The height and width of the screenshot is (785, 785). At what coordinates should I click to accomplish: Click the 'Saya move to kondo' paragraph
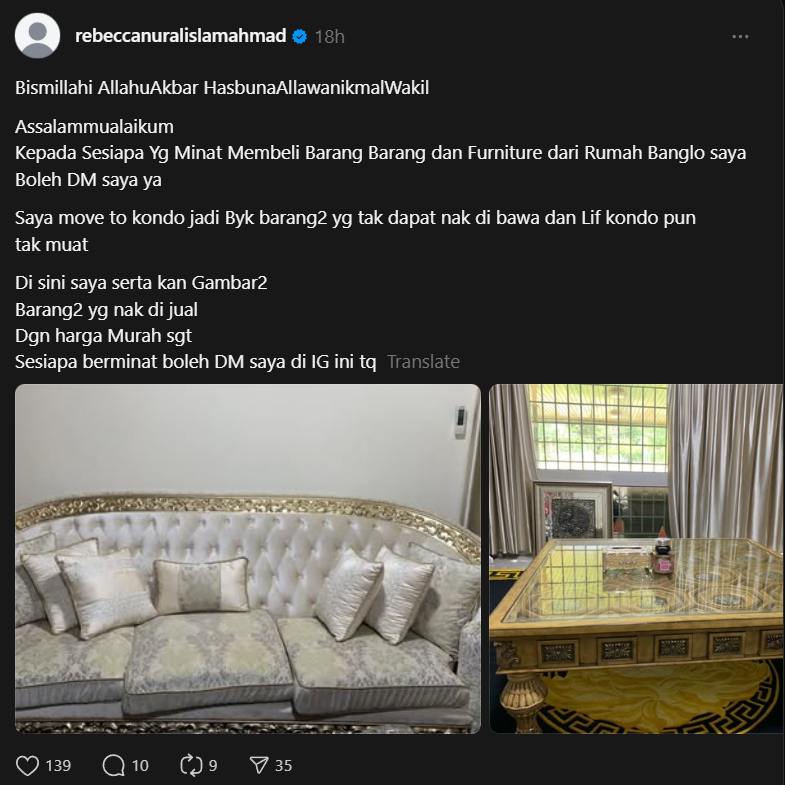pyautogui.click(x=355, y=231)
